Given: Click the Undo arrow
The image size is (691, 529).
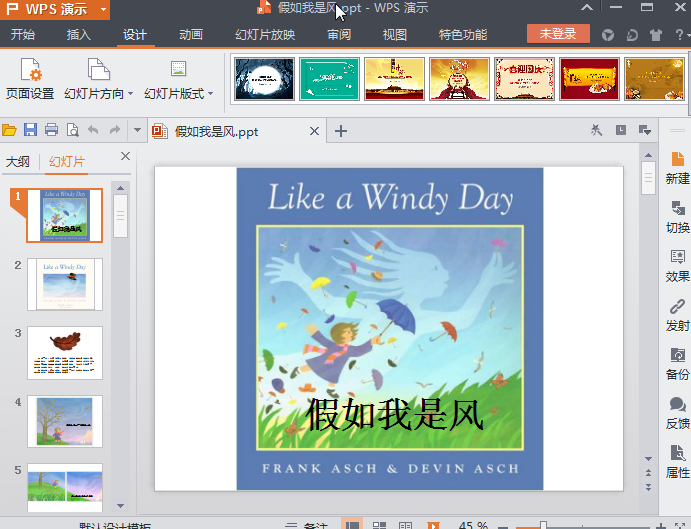Looking at the screenshot, I should tap(93, 130).
